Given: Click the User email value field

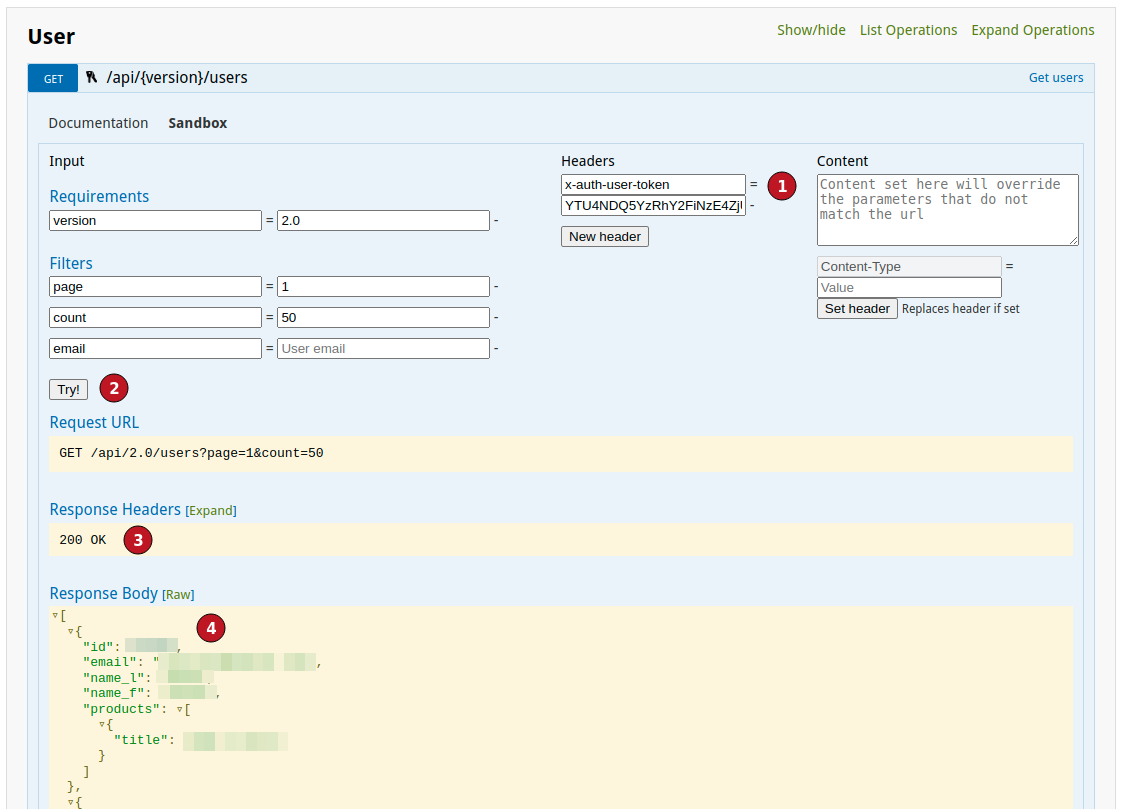Looking at the screenshot, I should click(x=383, y=348).
